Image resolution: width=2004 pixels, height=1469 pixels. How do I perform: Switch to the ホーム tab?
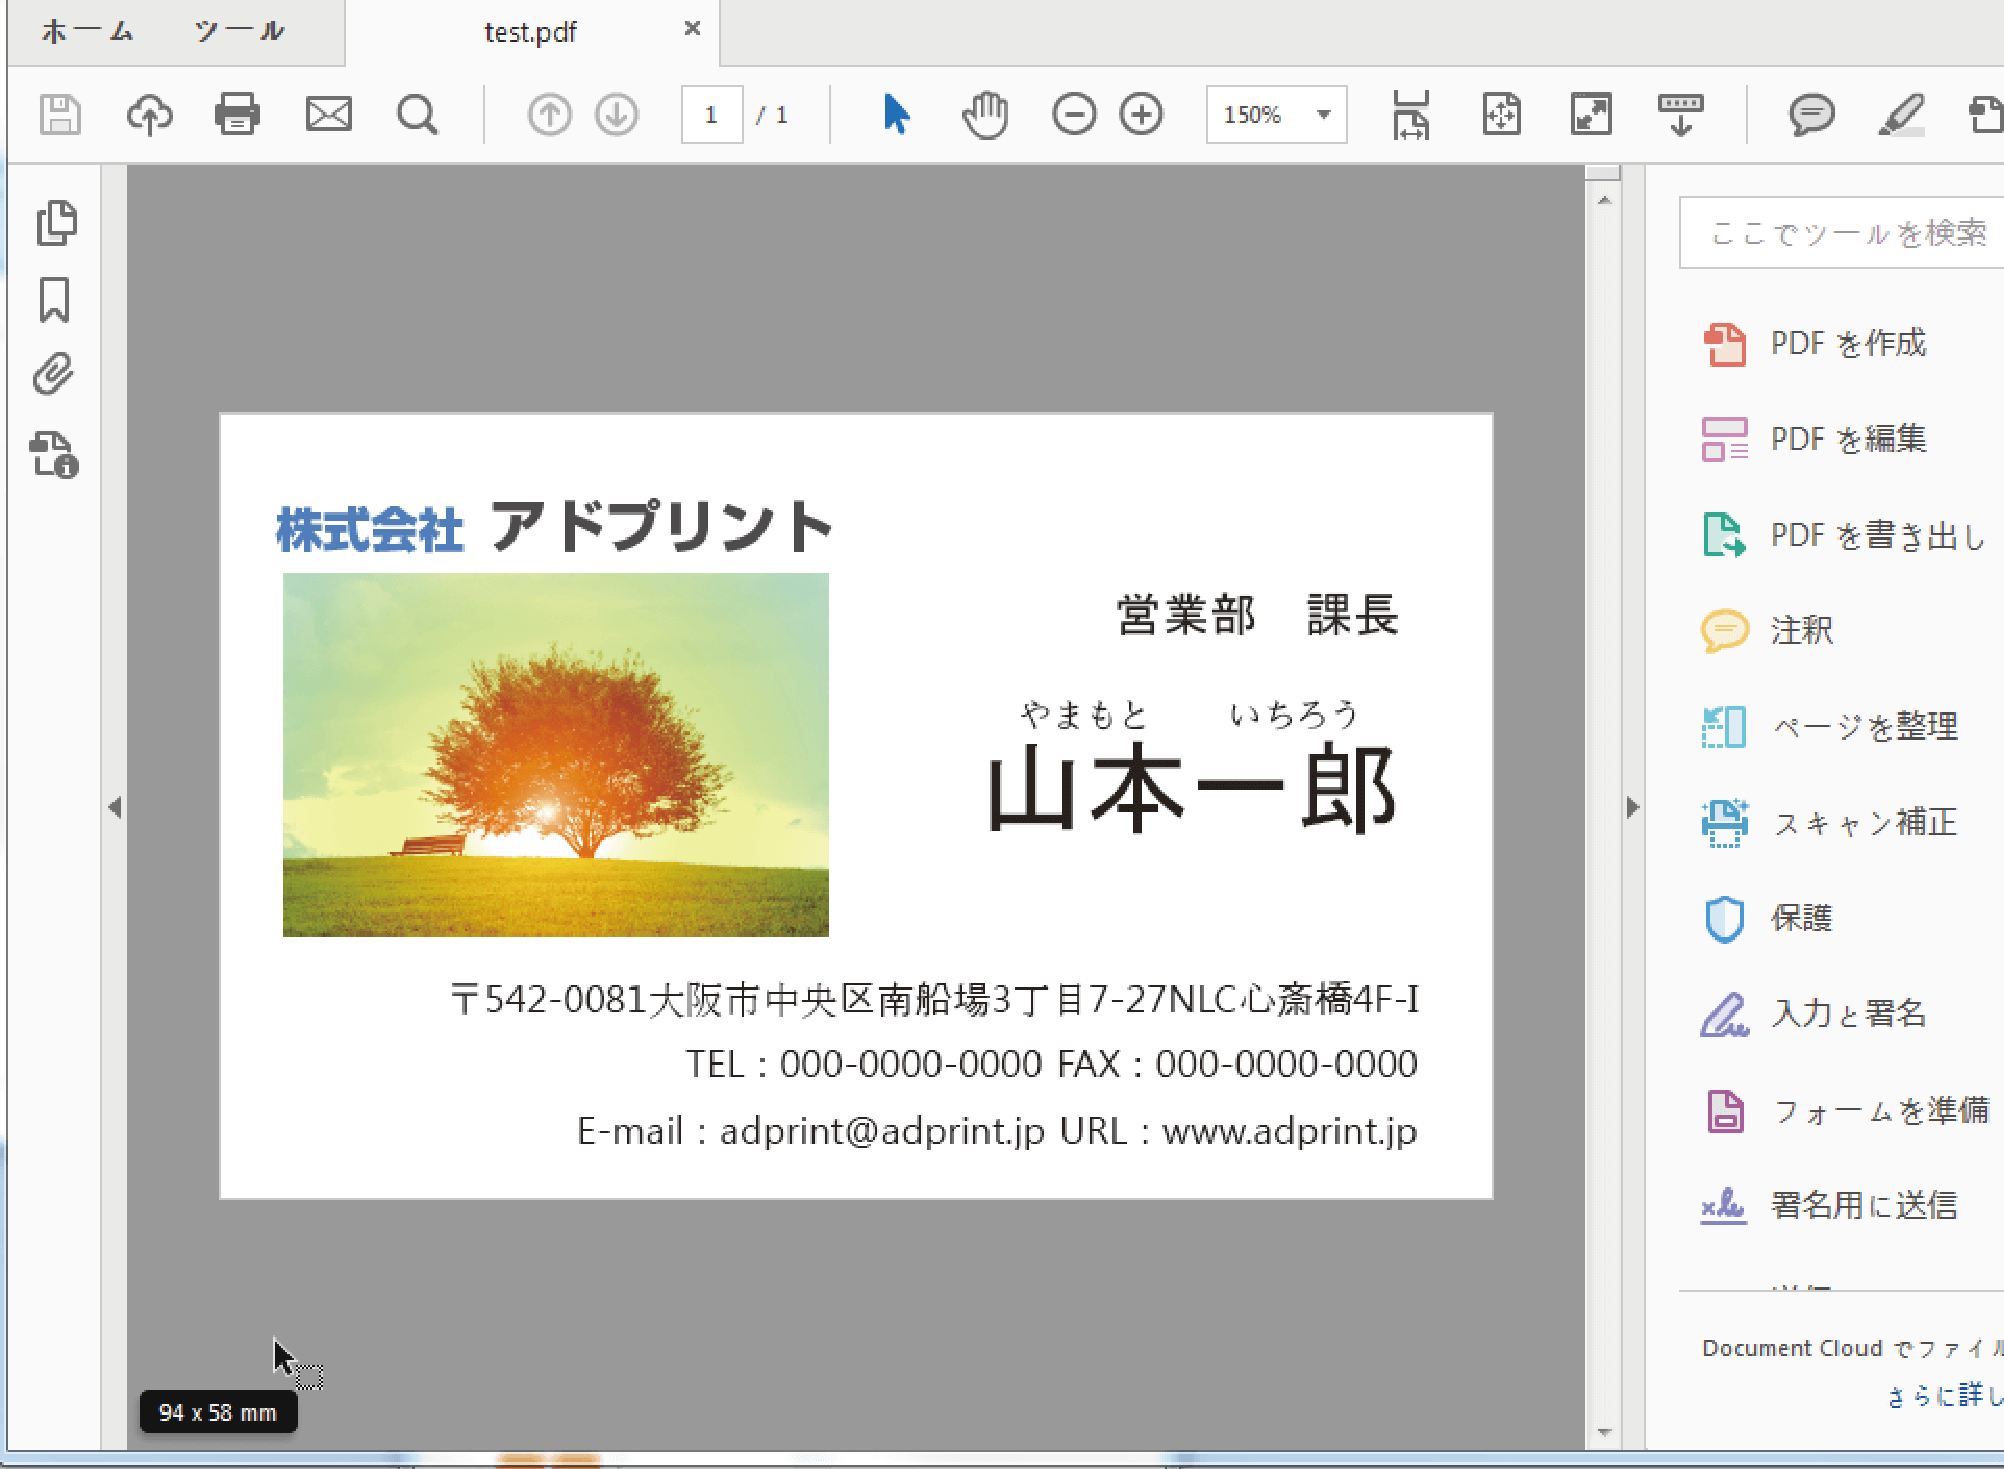pos(87,32)
